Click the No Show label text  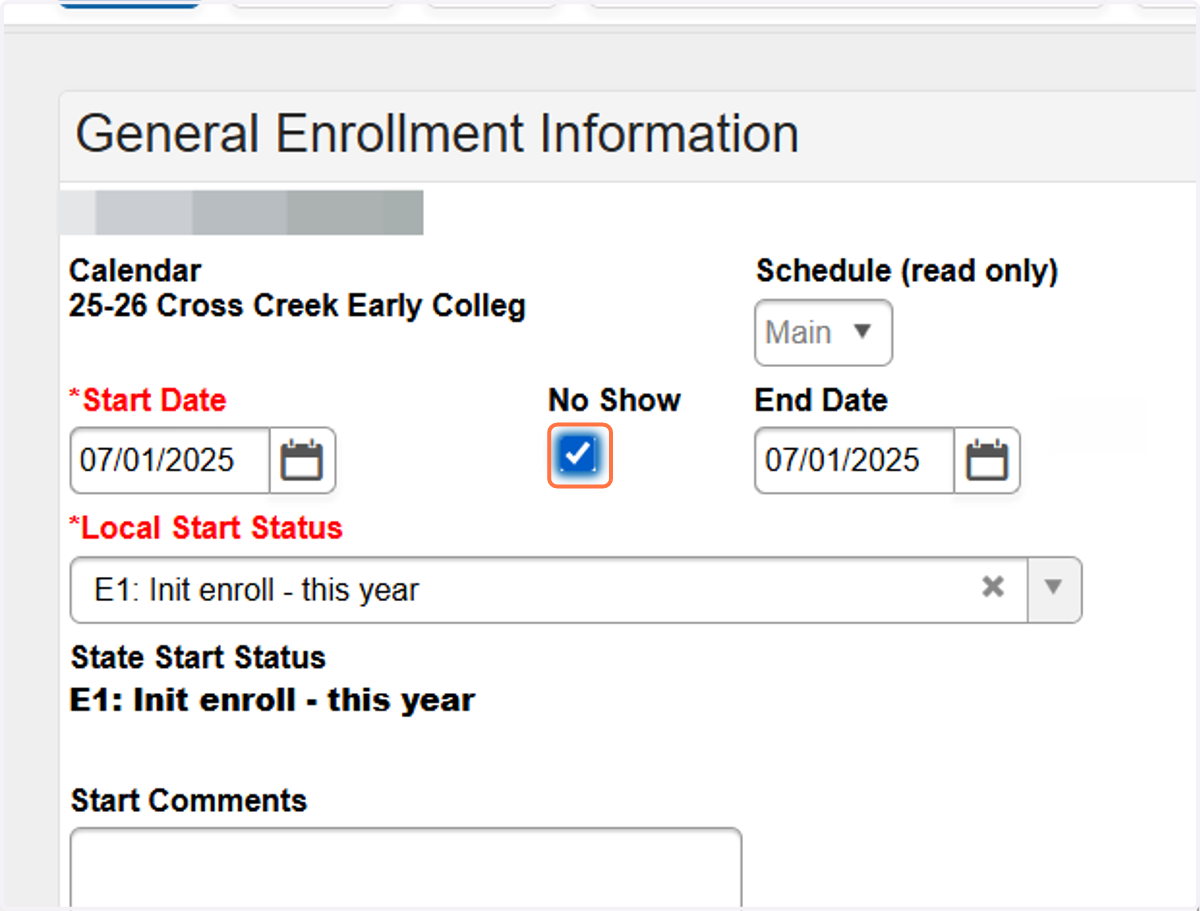[x=614, y=400]
